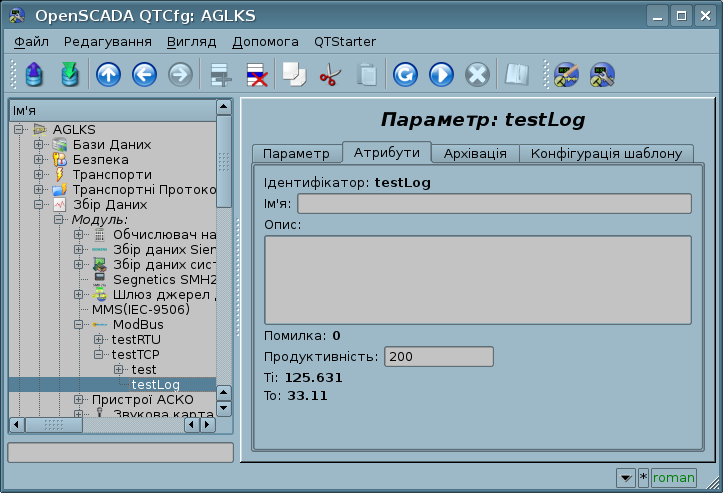The height and width of the screenshot is (493, 723).
Task: Expand the testRTU tree node
Action: [99, 340]
